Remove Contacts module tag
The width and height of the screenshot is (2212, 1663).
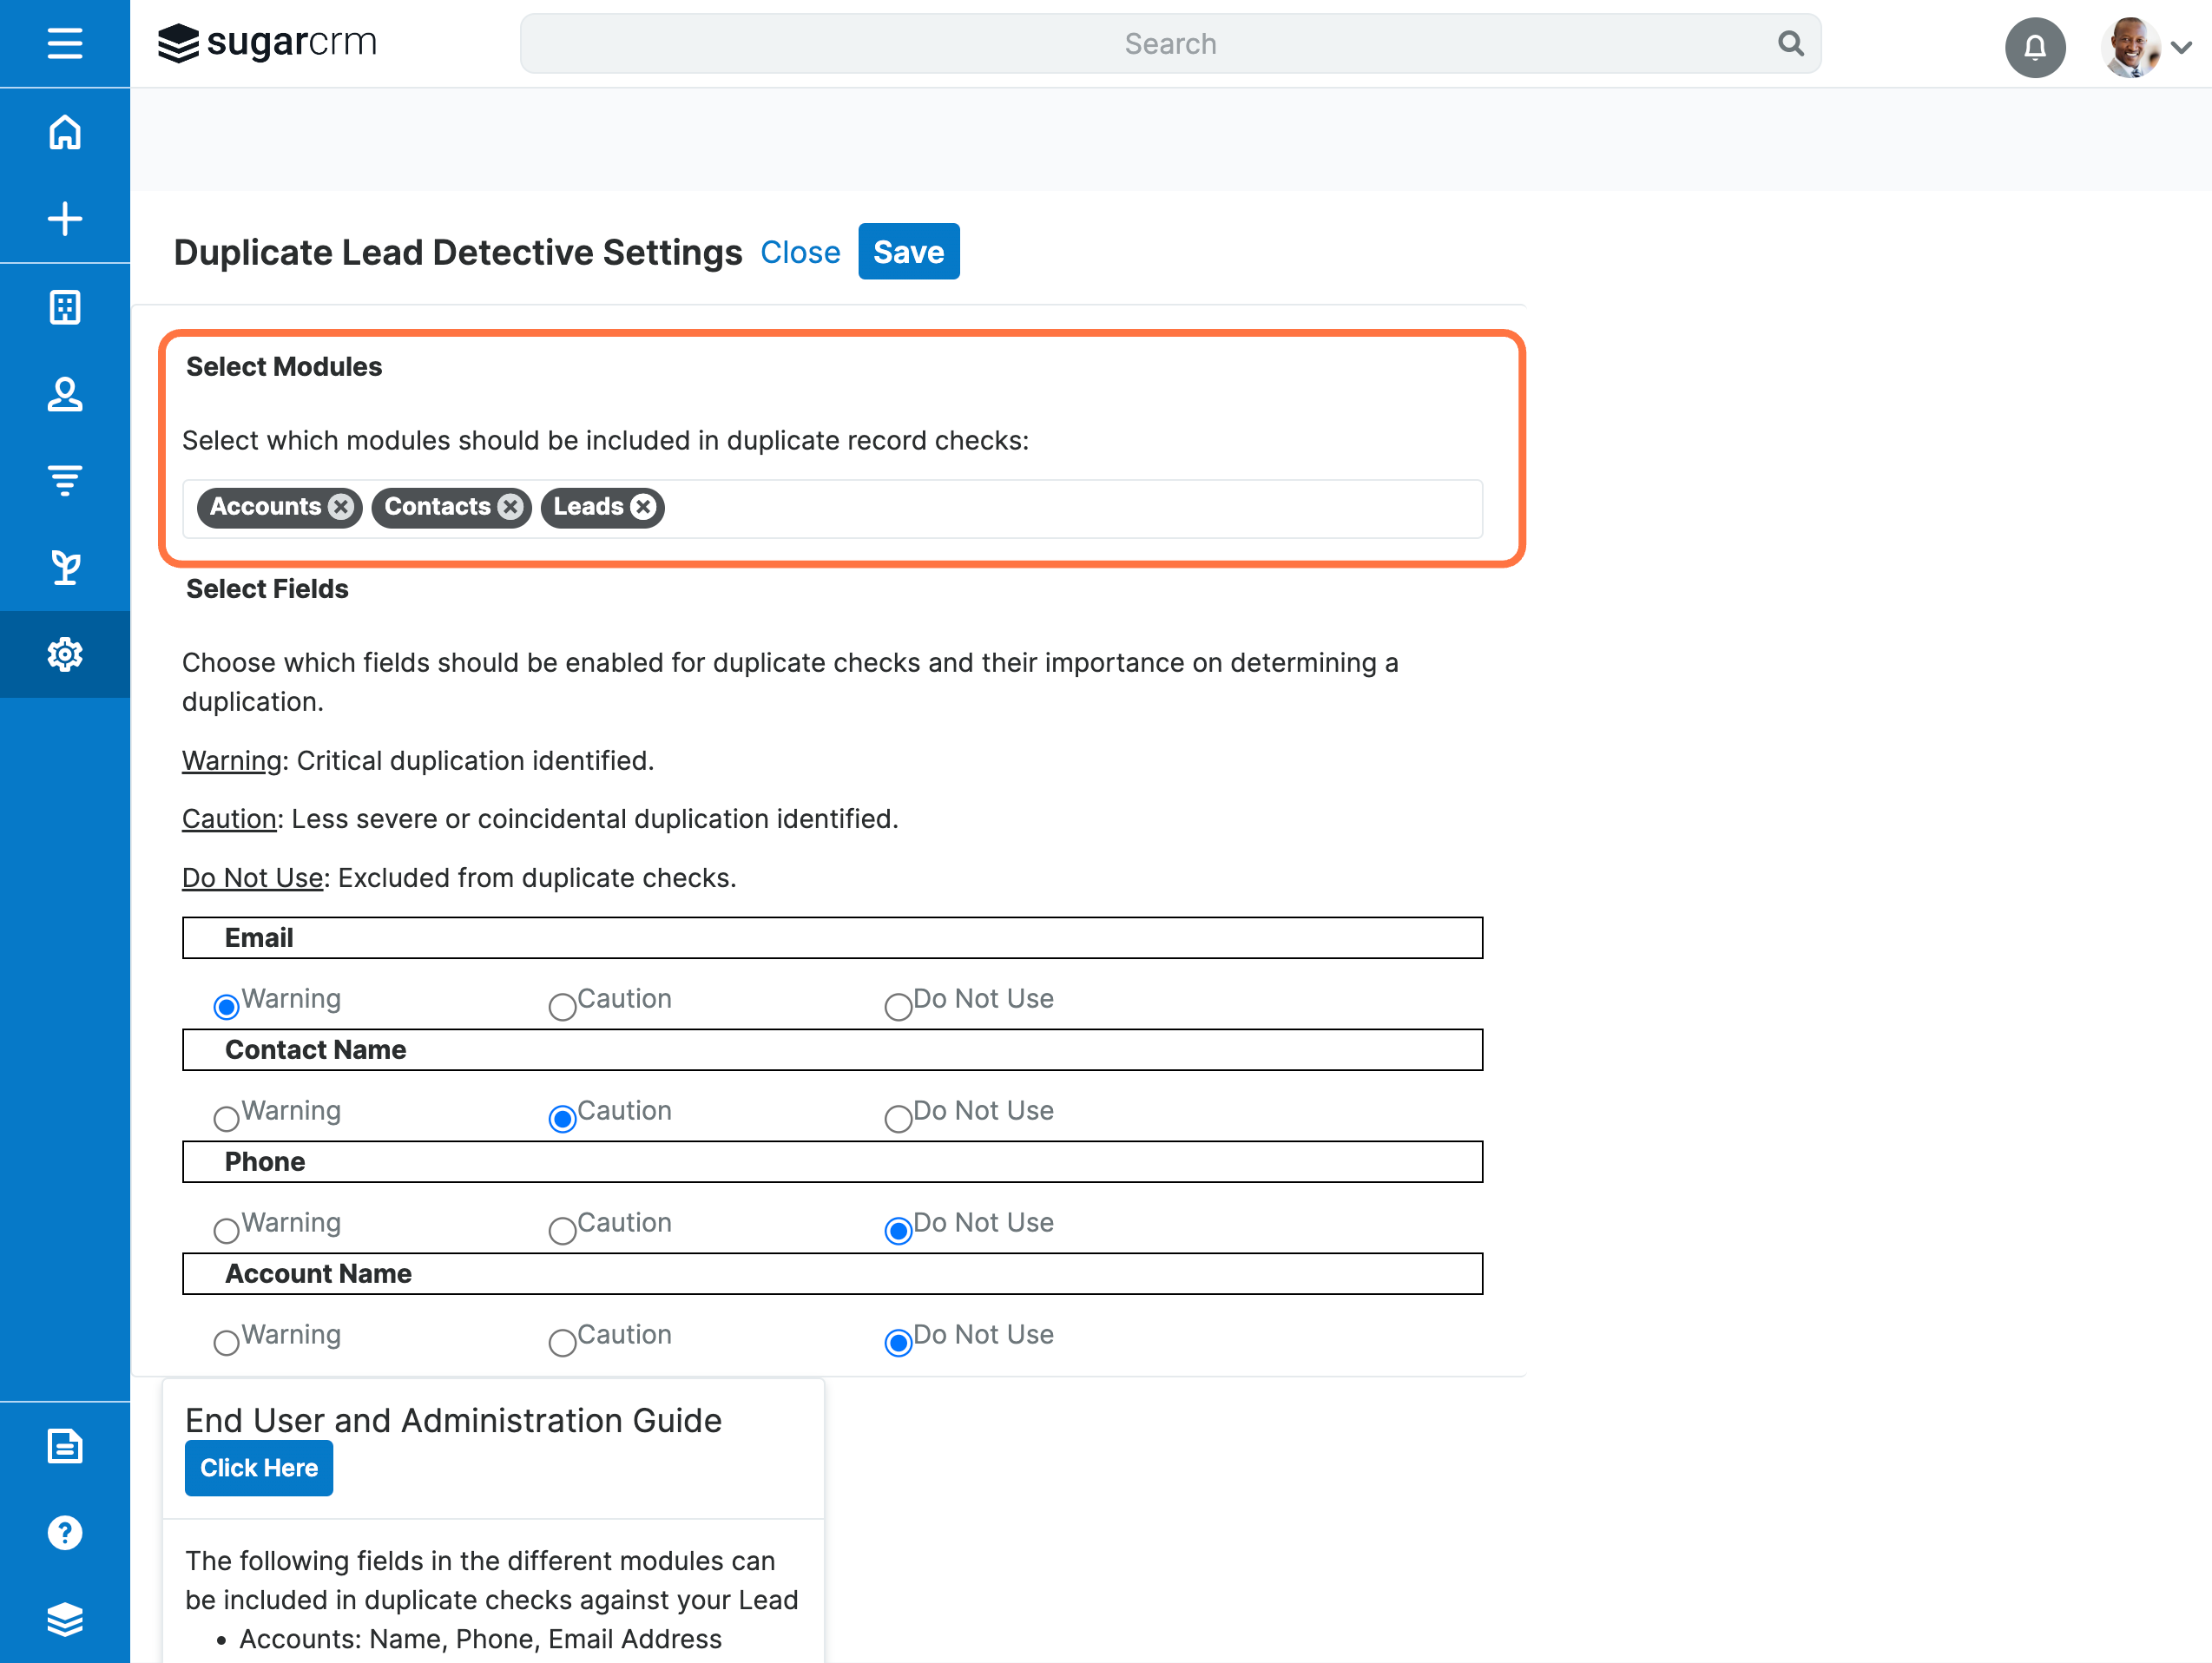click(511, 507)
